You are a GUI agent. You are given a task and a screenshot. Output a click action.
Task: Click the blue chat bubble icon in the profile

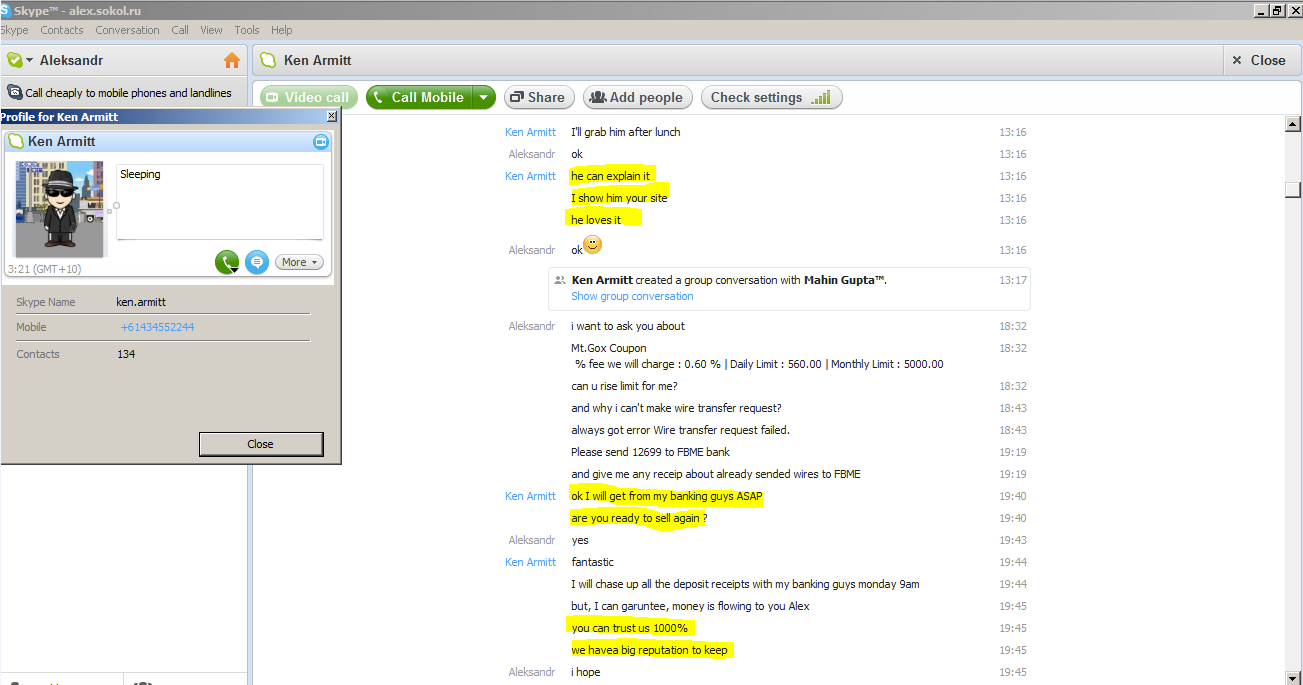click(257, 262)
